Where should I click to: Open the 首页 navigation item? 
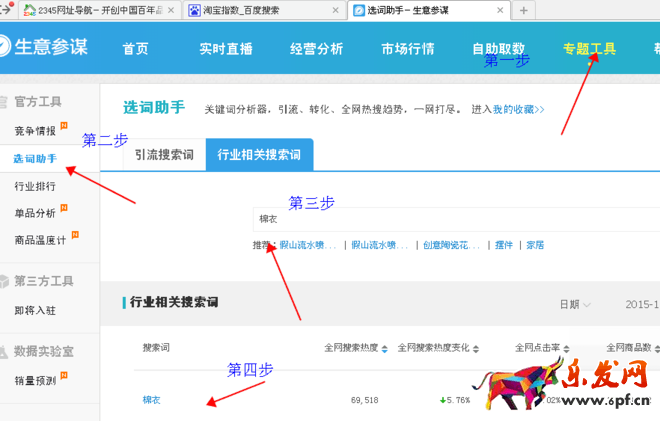(136, 49)
